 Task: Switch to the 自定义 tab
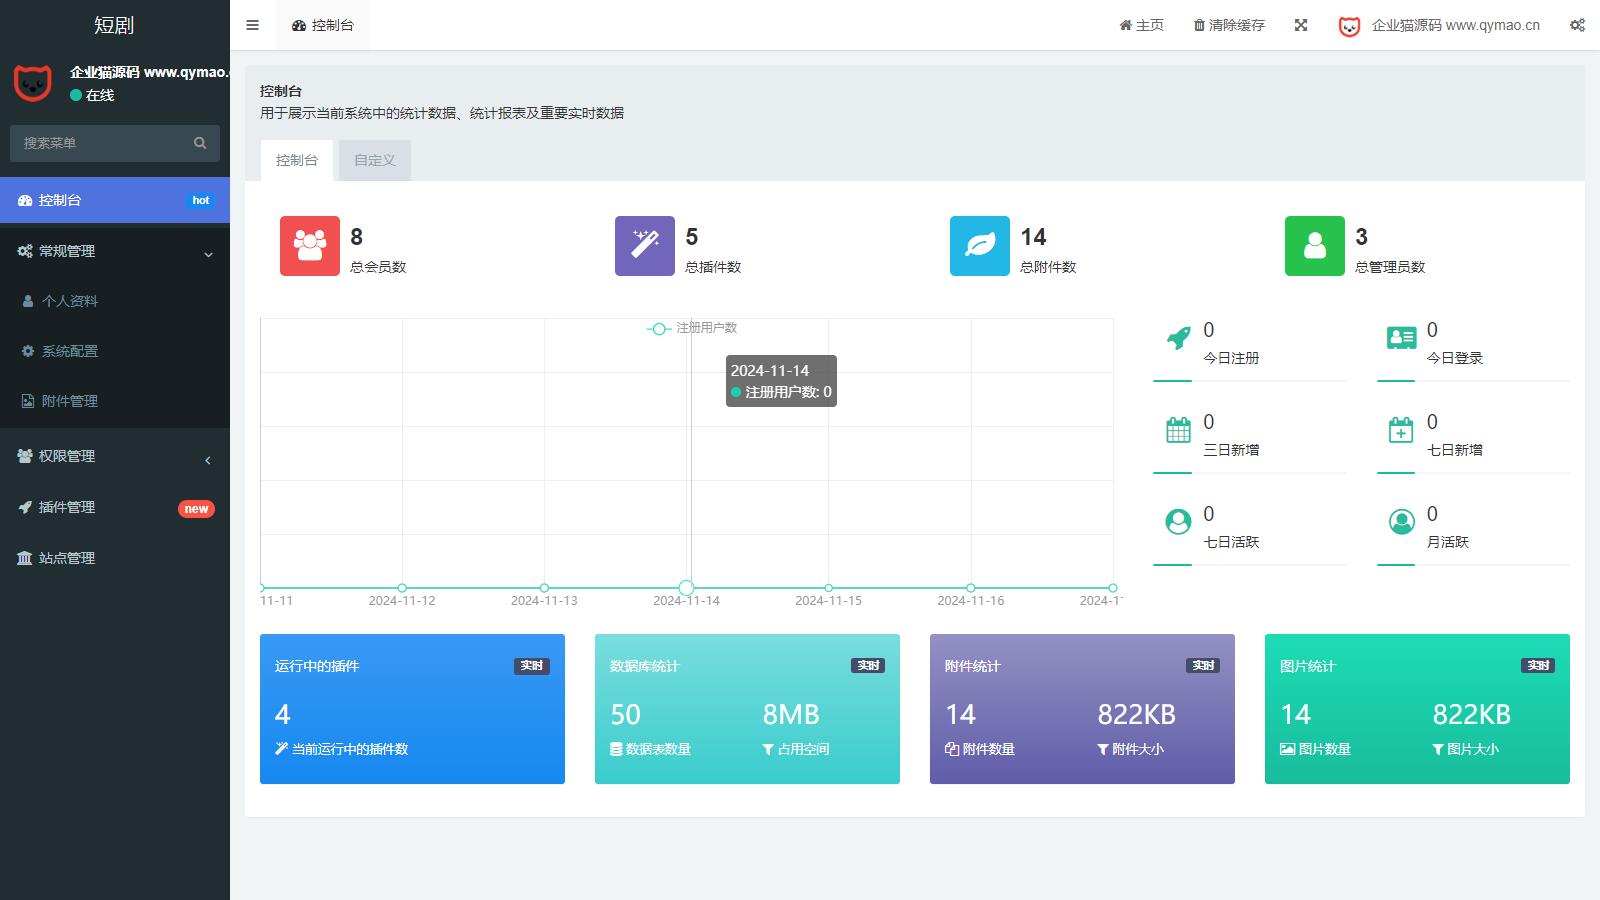(x=375, y=160)
